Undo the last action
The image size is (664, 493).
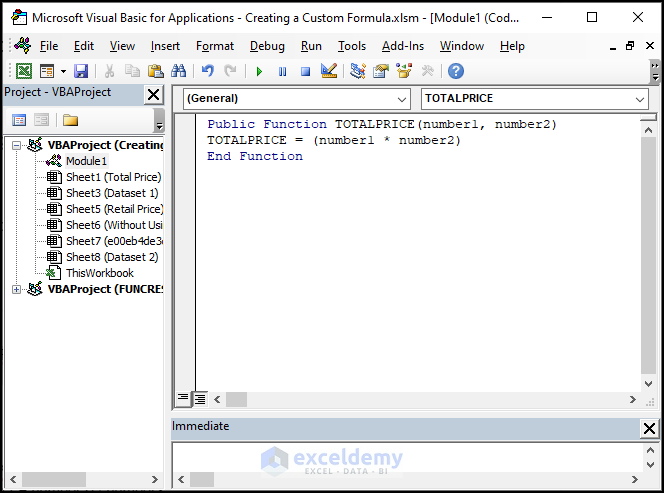click(x=208, y=71)
